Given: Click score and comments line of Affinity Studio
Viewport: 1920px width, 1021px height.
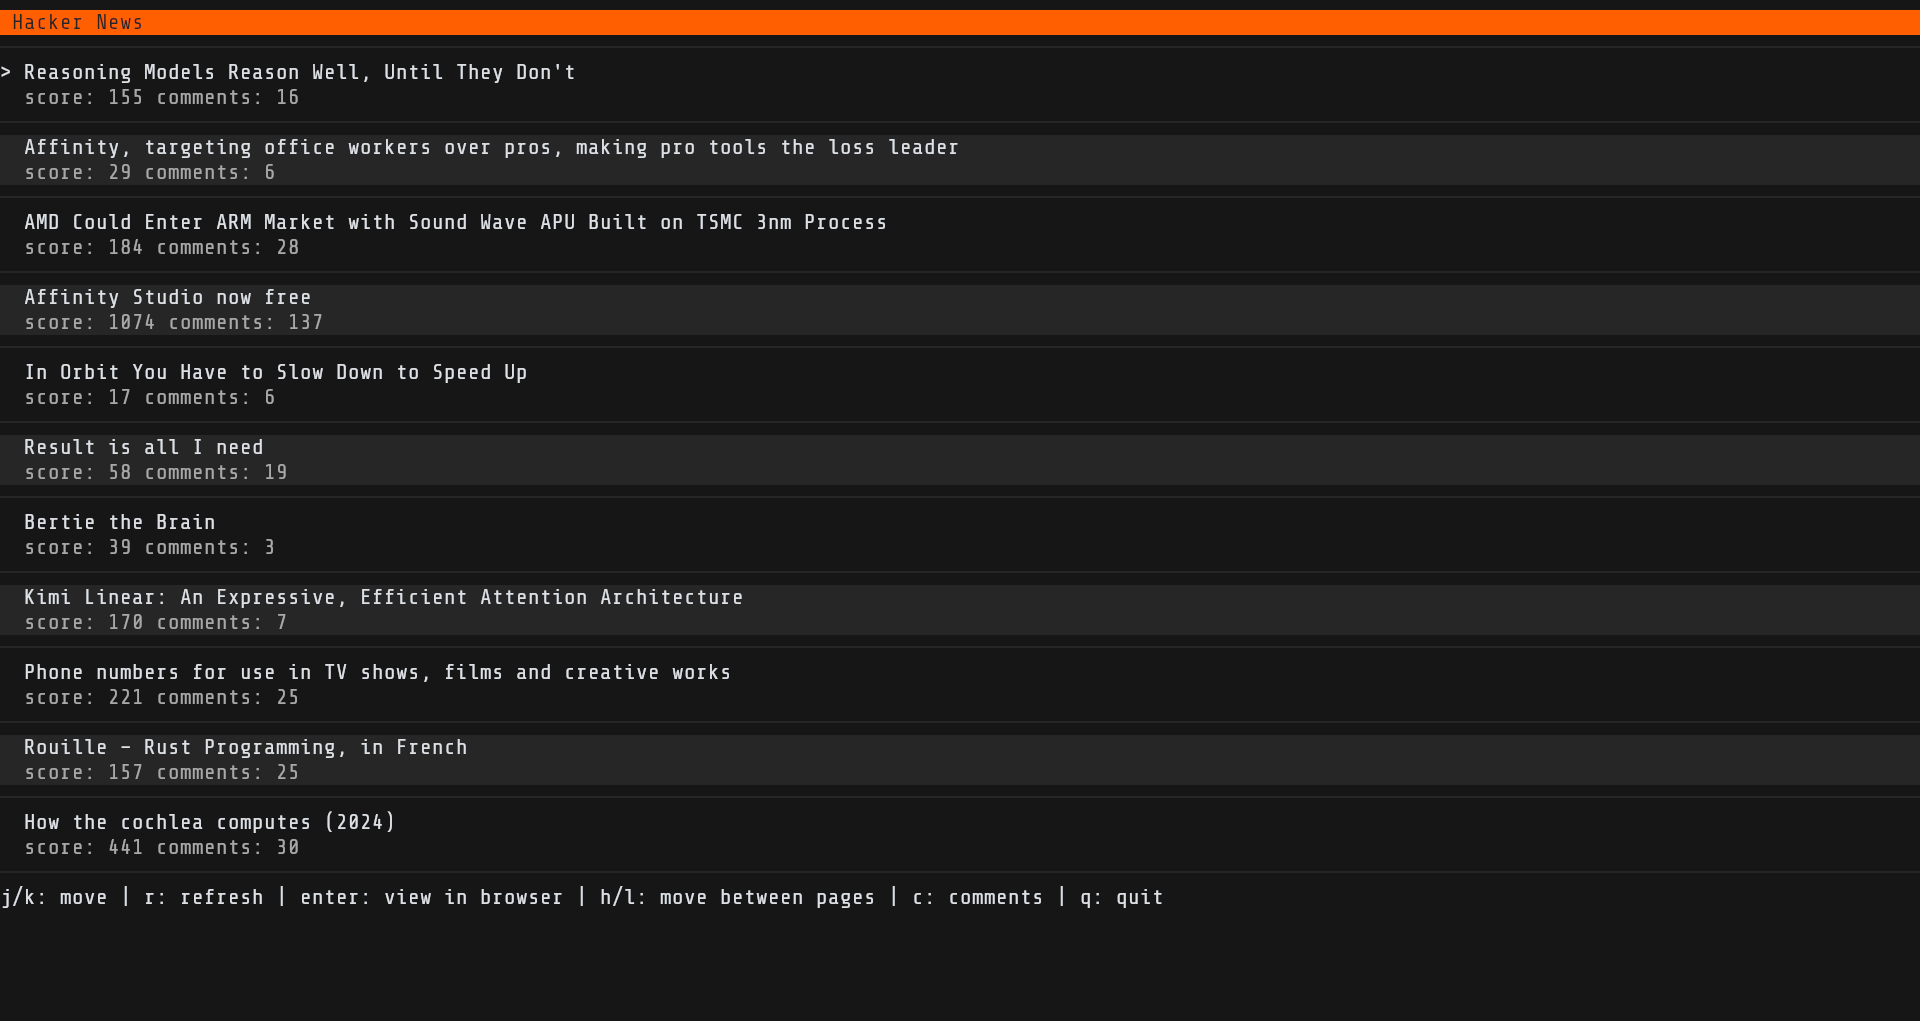Looking at the screenshot, I should tap(173, 322).
